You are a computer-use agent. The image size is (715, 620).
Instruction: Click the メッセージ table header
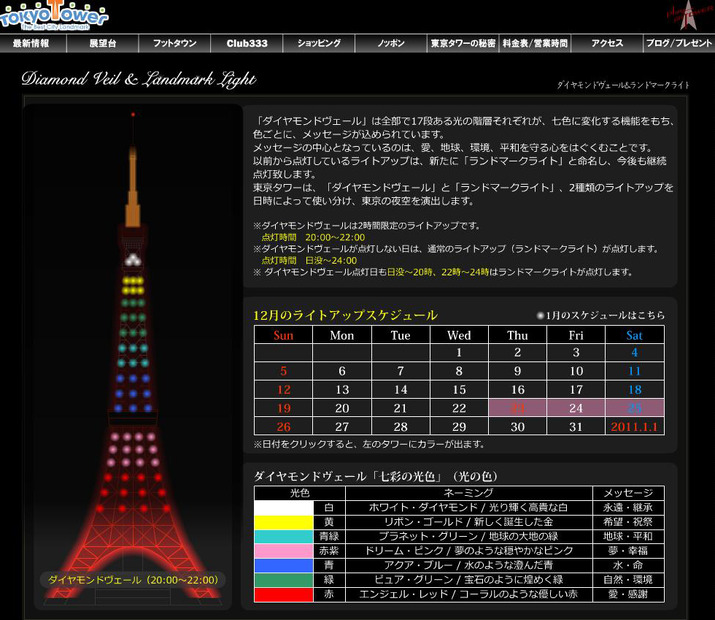[628, 493]
